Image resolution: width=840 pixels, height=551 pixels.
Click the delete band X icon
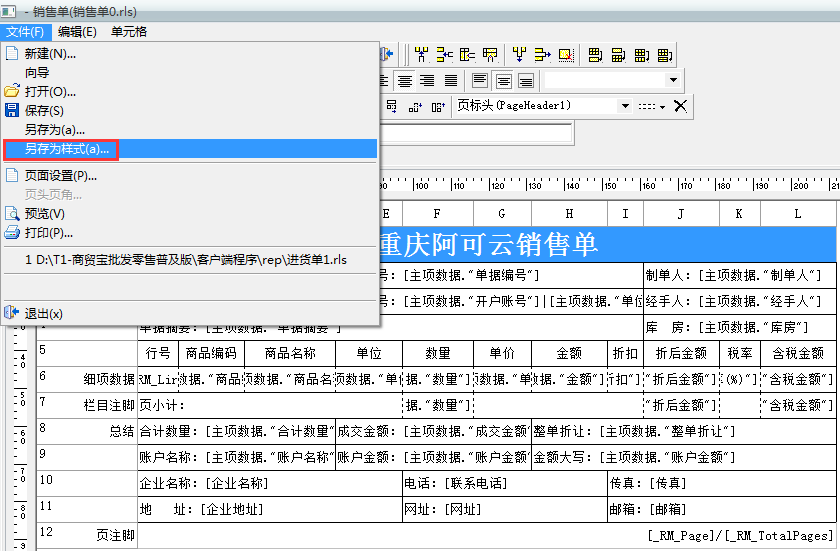click(x=681, y=106)
